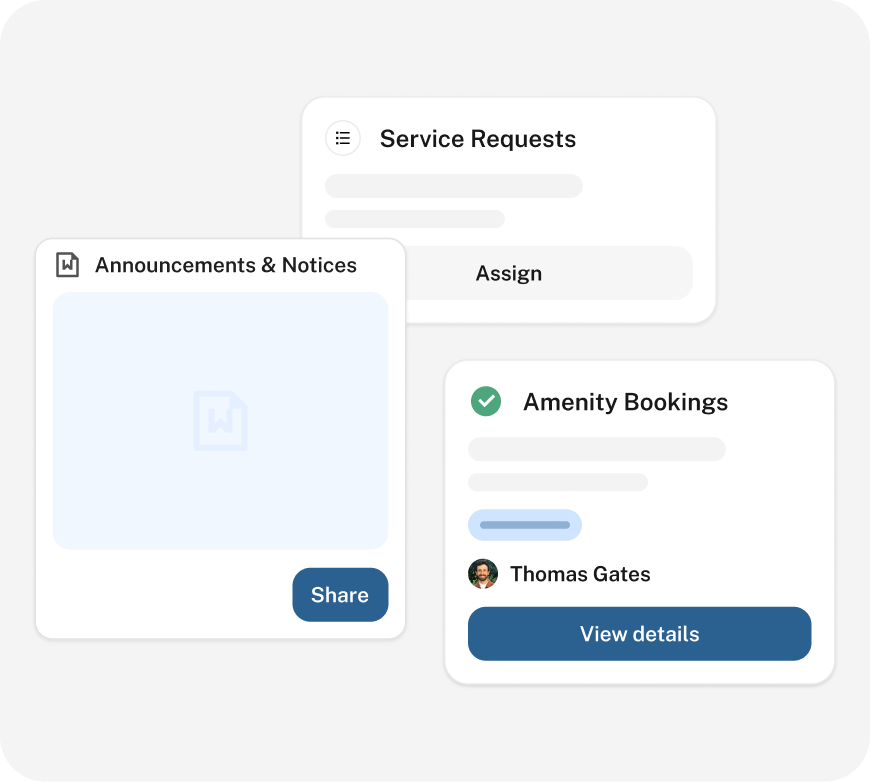Click the first placeholder line under Amenity Bookings

[x=596, y=449]
